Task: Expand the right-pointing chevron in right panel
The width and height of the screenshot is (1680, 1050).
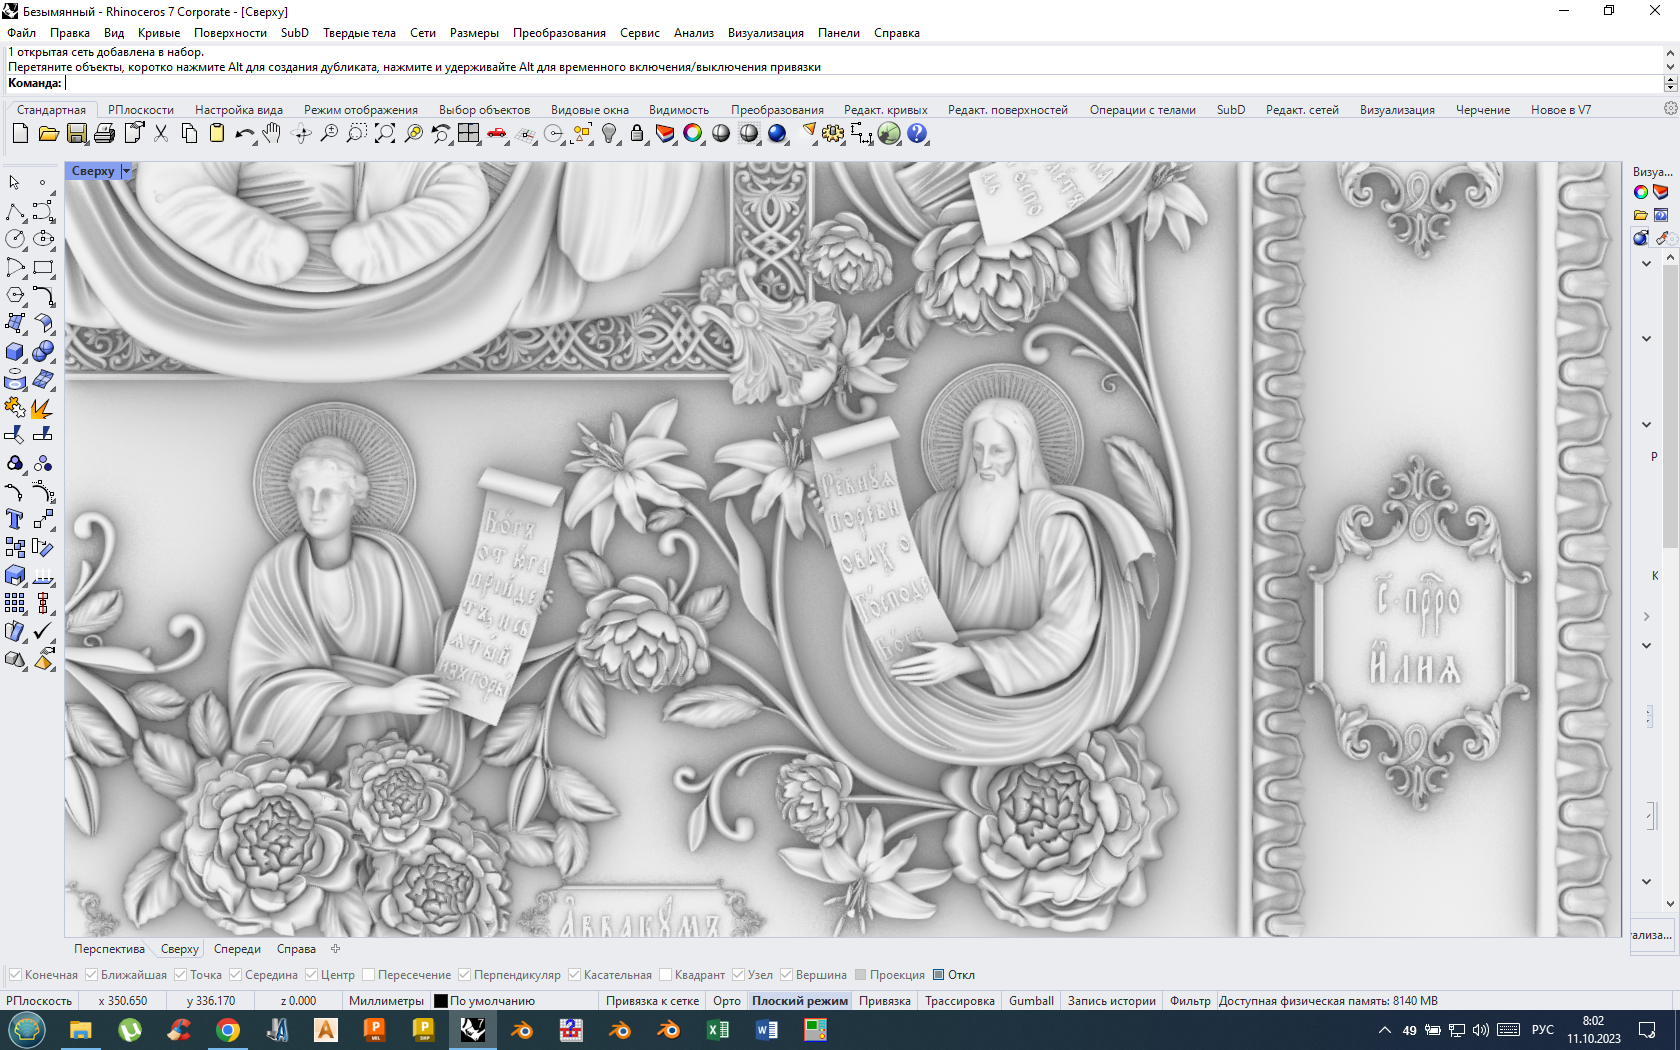Action: tap(1646, 617)
